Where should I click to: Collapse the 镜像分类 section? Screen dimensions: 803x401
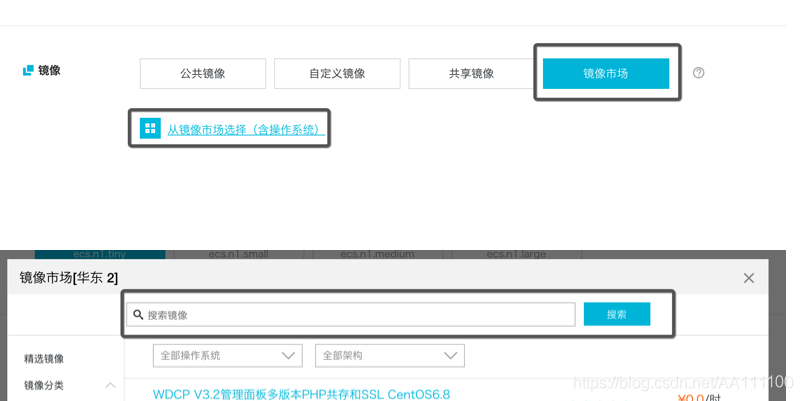110,385
